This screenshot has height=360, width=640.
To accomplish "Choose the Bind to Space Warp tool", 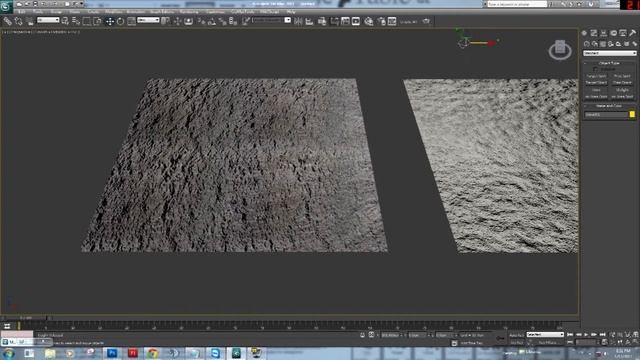I will [29, 21].
